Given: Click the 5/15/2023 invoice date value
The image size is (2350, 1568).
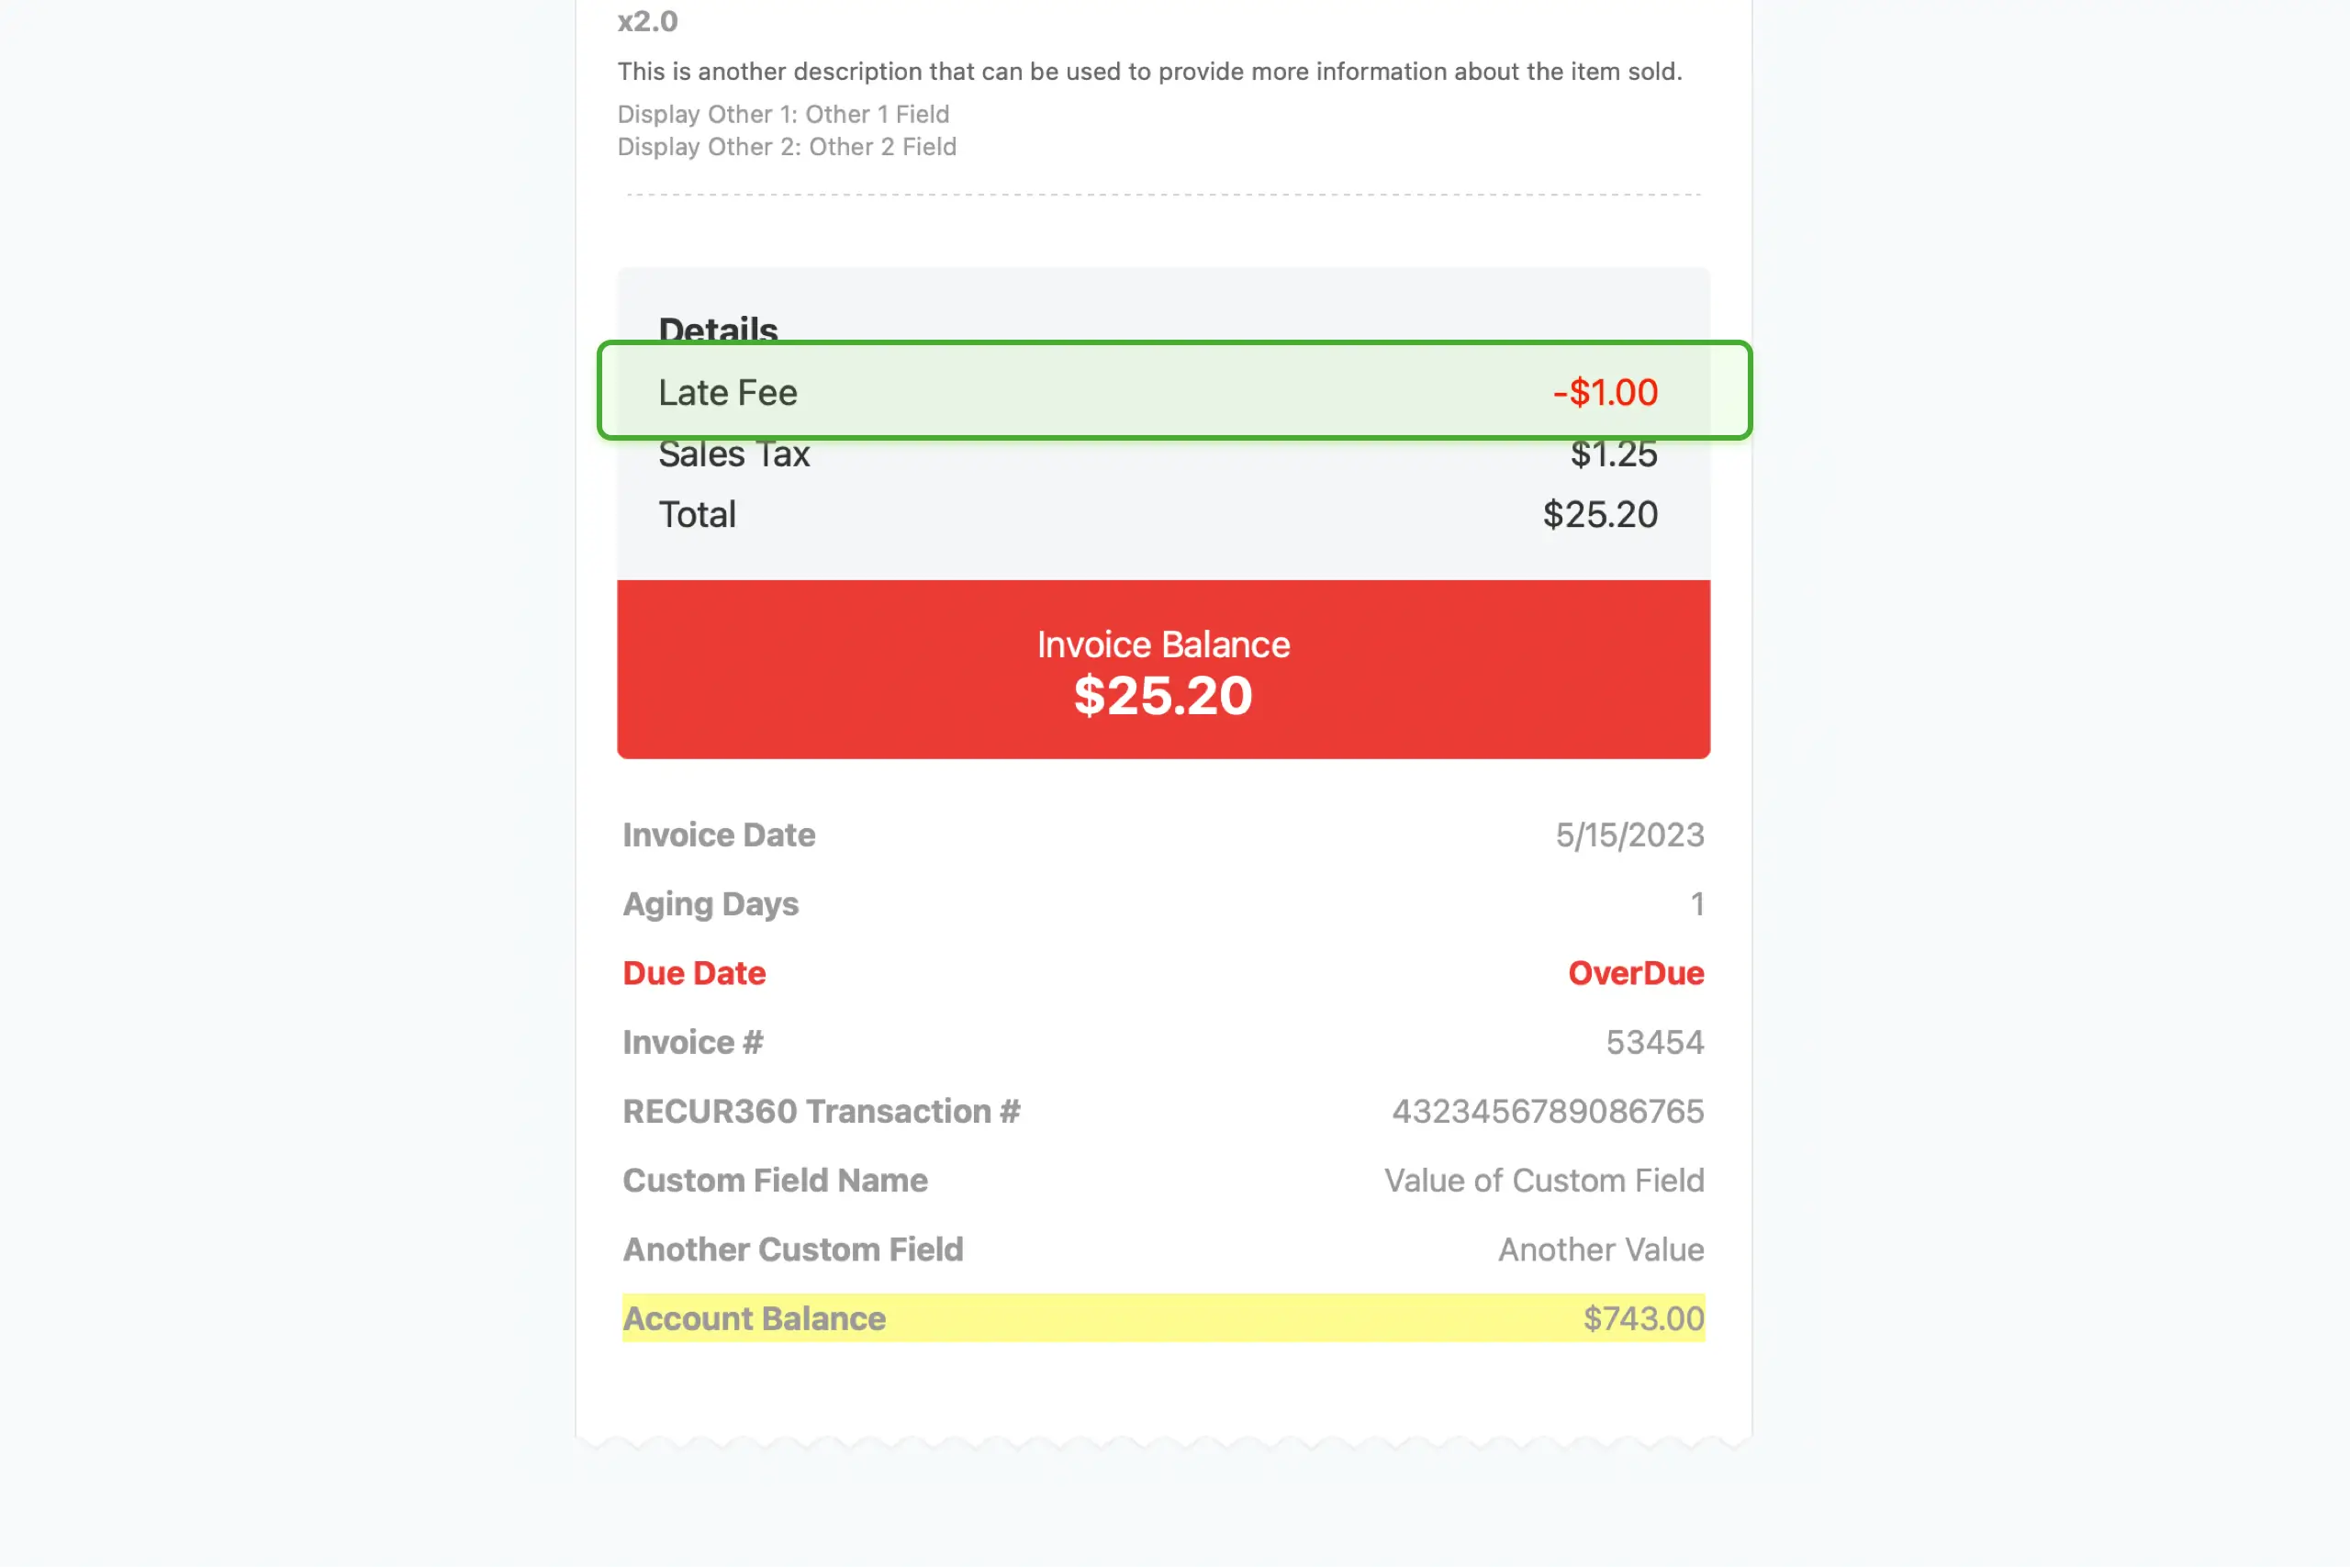Looking at the screenshot, I should (x=1629, y=835).
